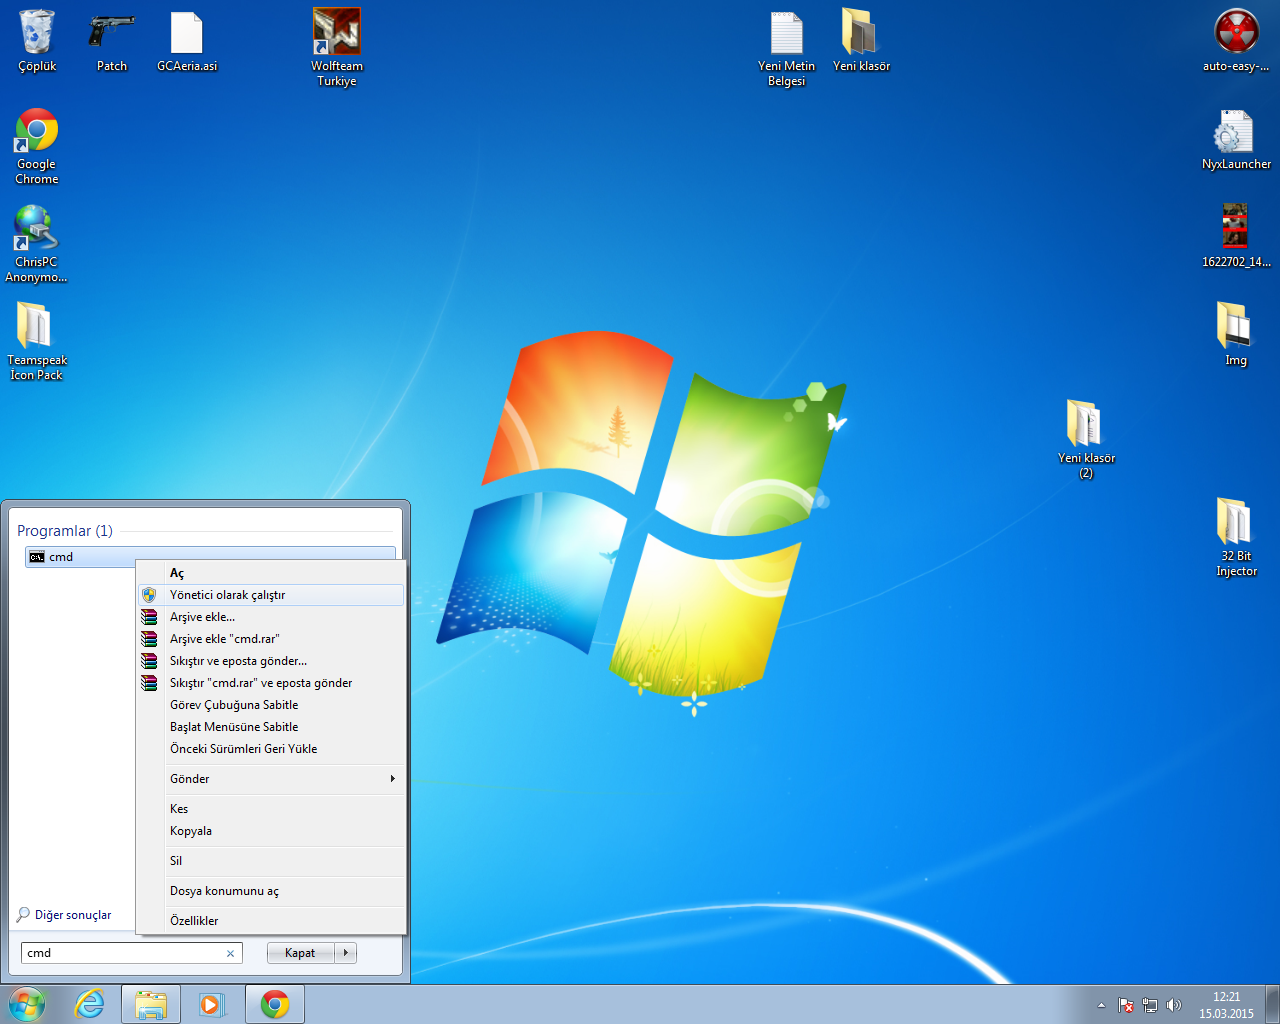1280x1024 pixels.
Task: Choose Dosya konumunu aç
Action: (271, 891)
